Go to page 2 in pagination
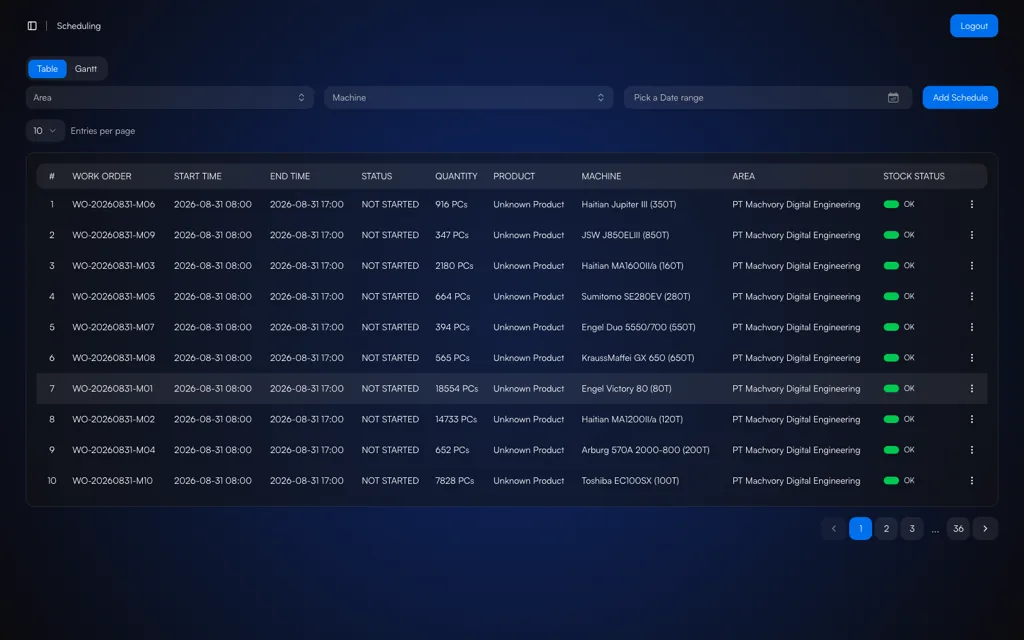 click(886, 528)
